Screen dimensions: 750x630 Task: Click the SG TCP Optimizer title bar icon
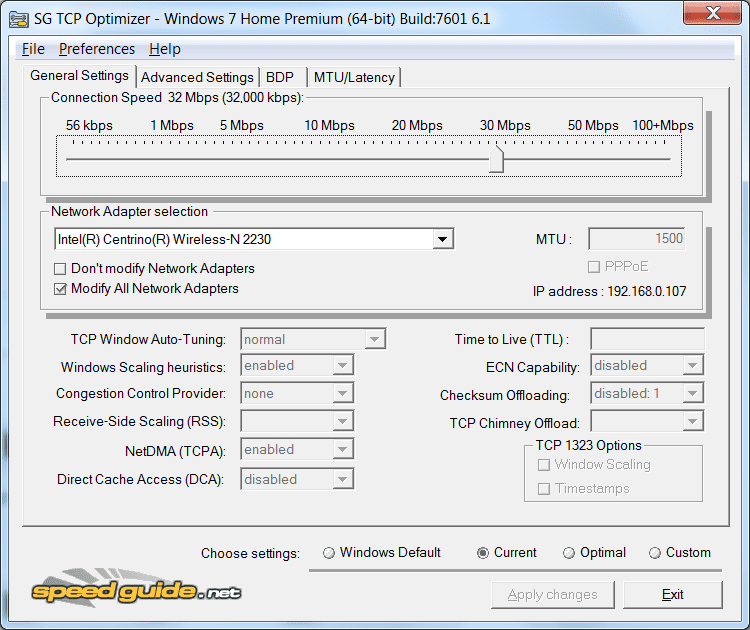(x=19, y=20)
